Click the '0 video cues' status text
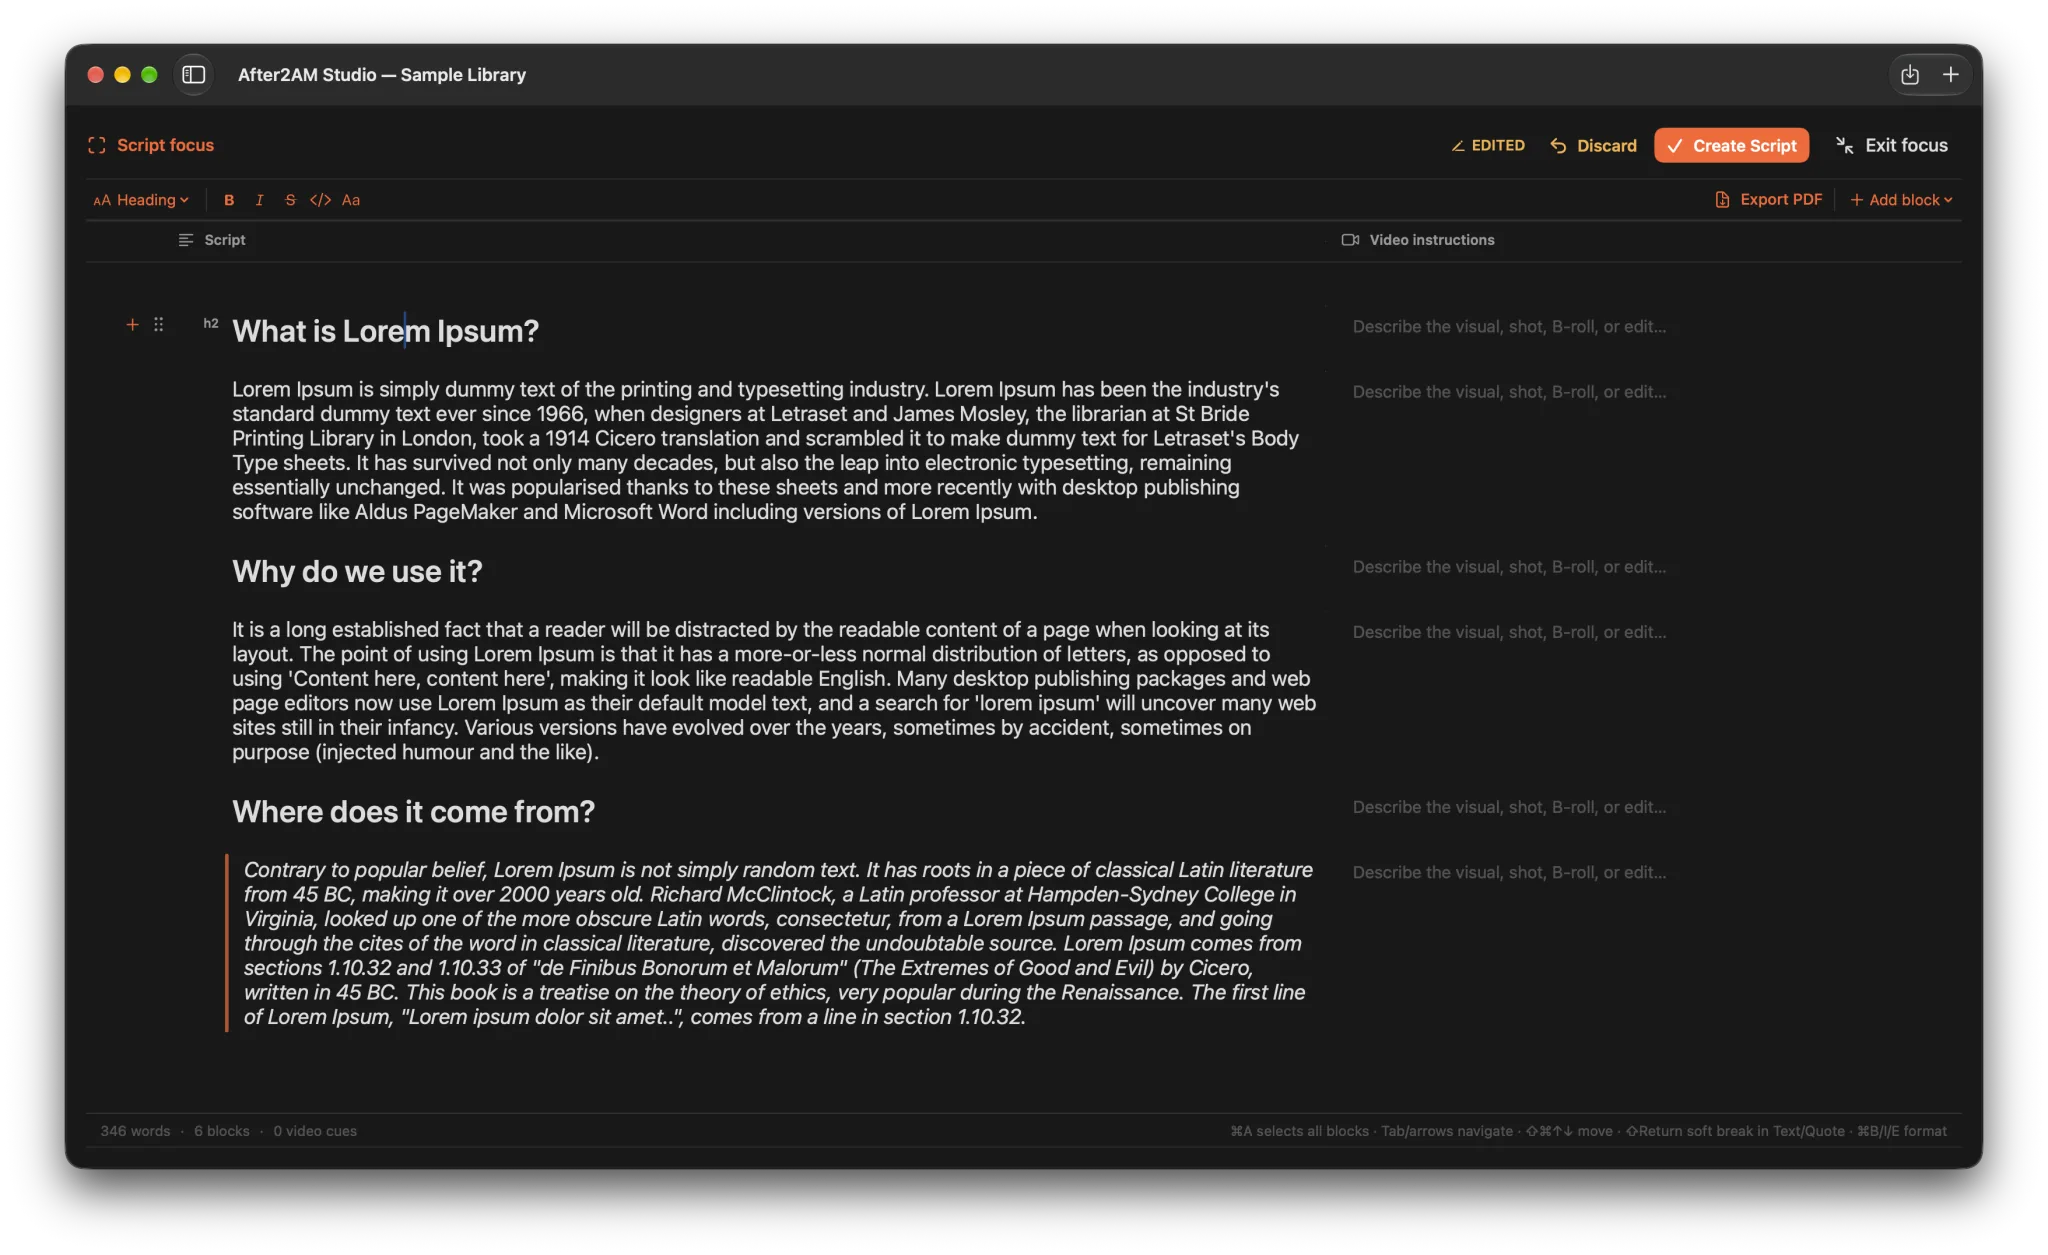Image resolution: width=2048 pixels, height=1255 pixels. pos(315,1131)
